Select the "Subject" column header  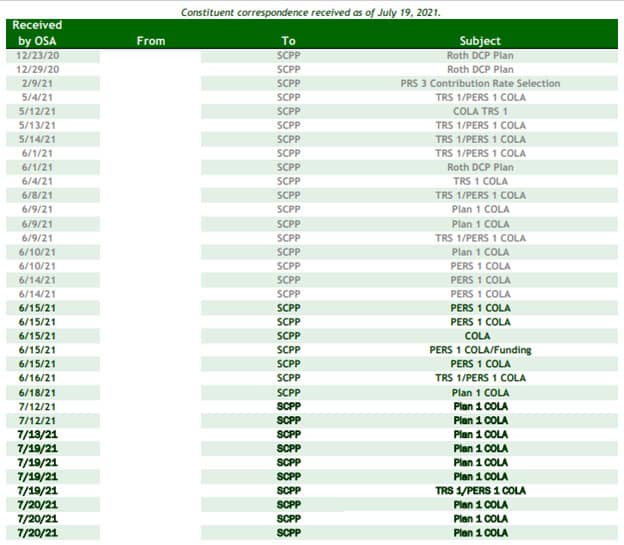[x=479, y=40]
